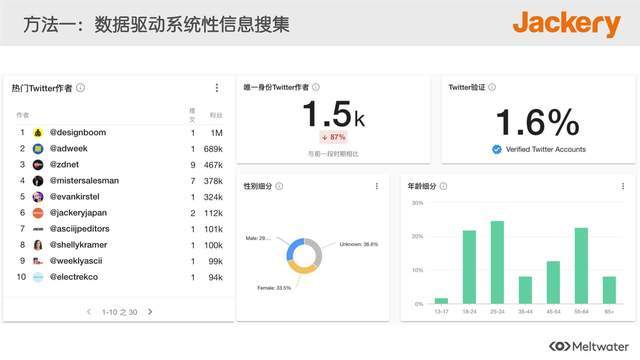Click the @zdnet avatar icon
Screen dimensions: 640x360
(x=38, y=164)
